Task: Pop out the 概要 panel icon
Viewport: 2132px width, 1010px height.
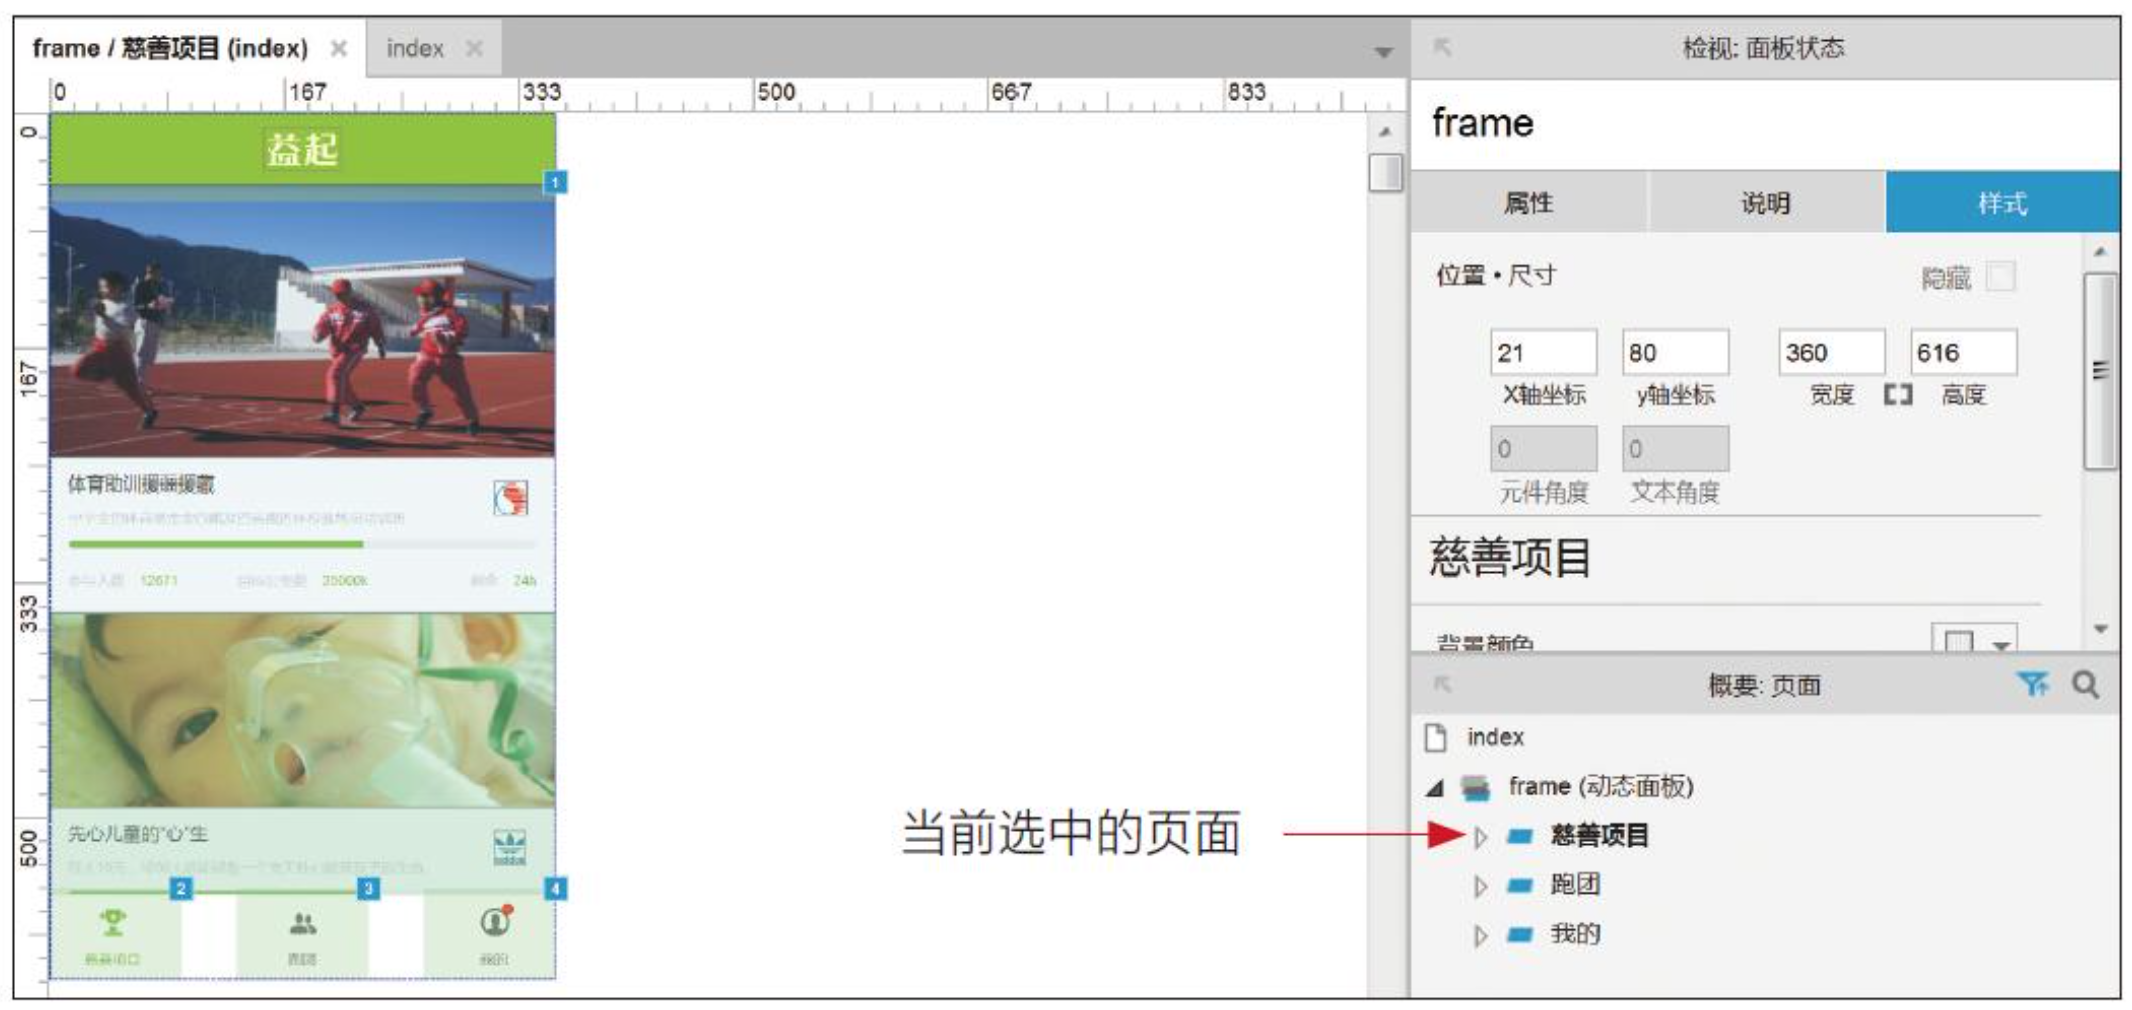Action: pos(1442,684)
